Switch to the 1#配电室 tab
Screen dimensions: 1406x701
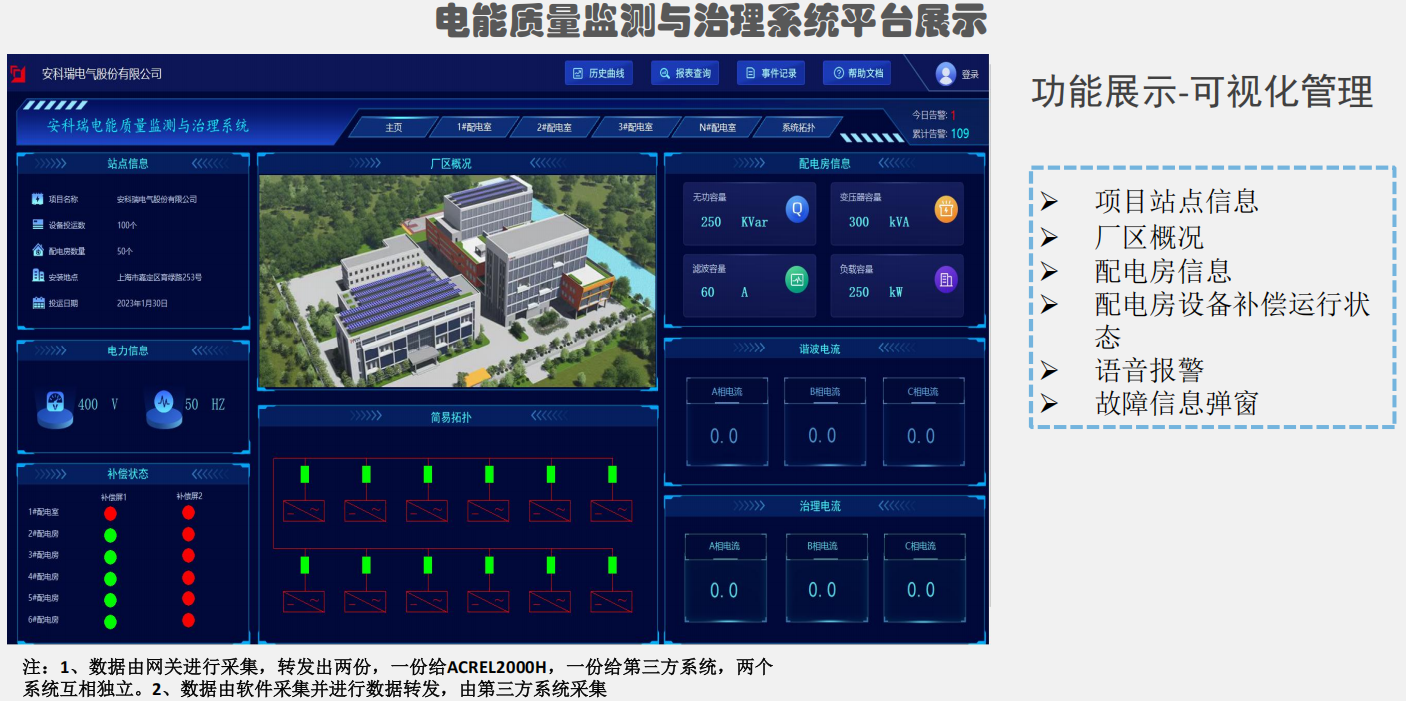pos(475,128)
